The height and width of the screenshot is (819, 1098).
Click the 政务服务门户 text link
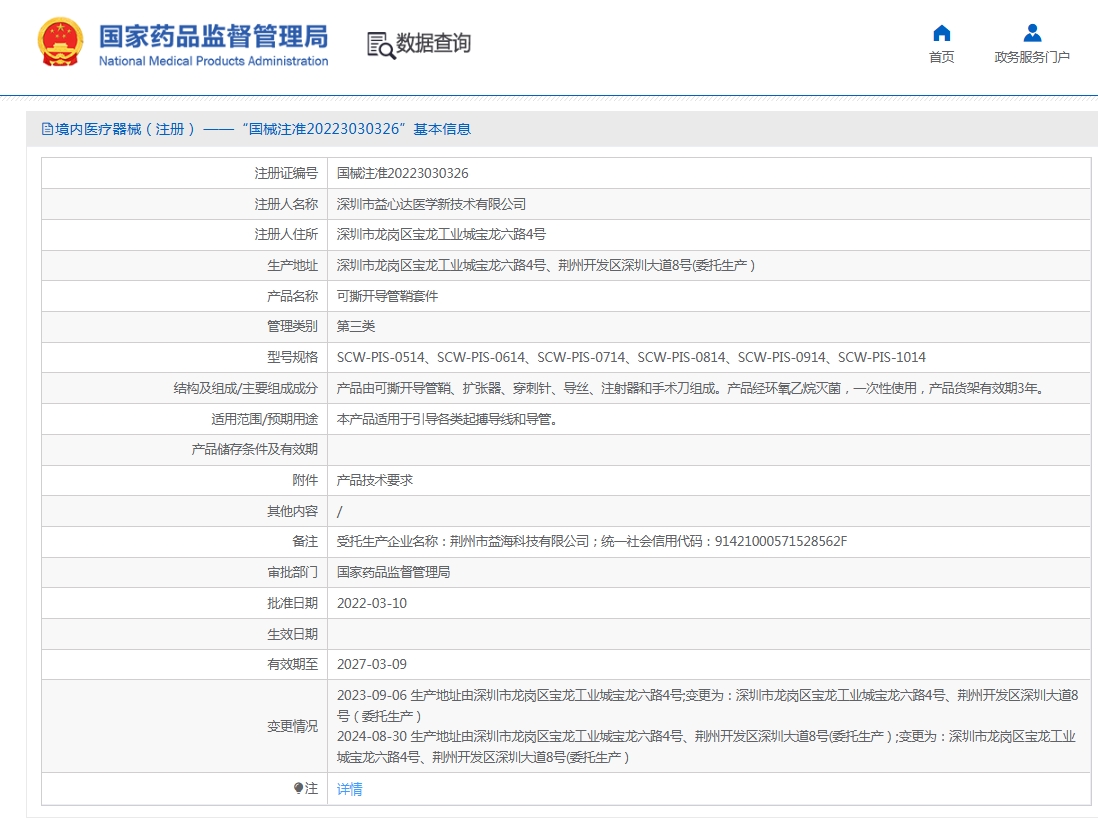coord(1032,57)
